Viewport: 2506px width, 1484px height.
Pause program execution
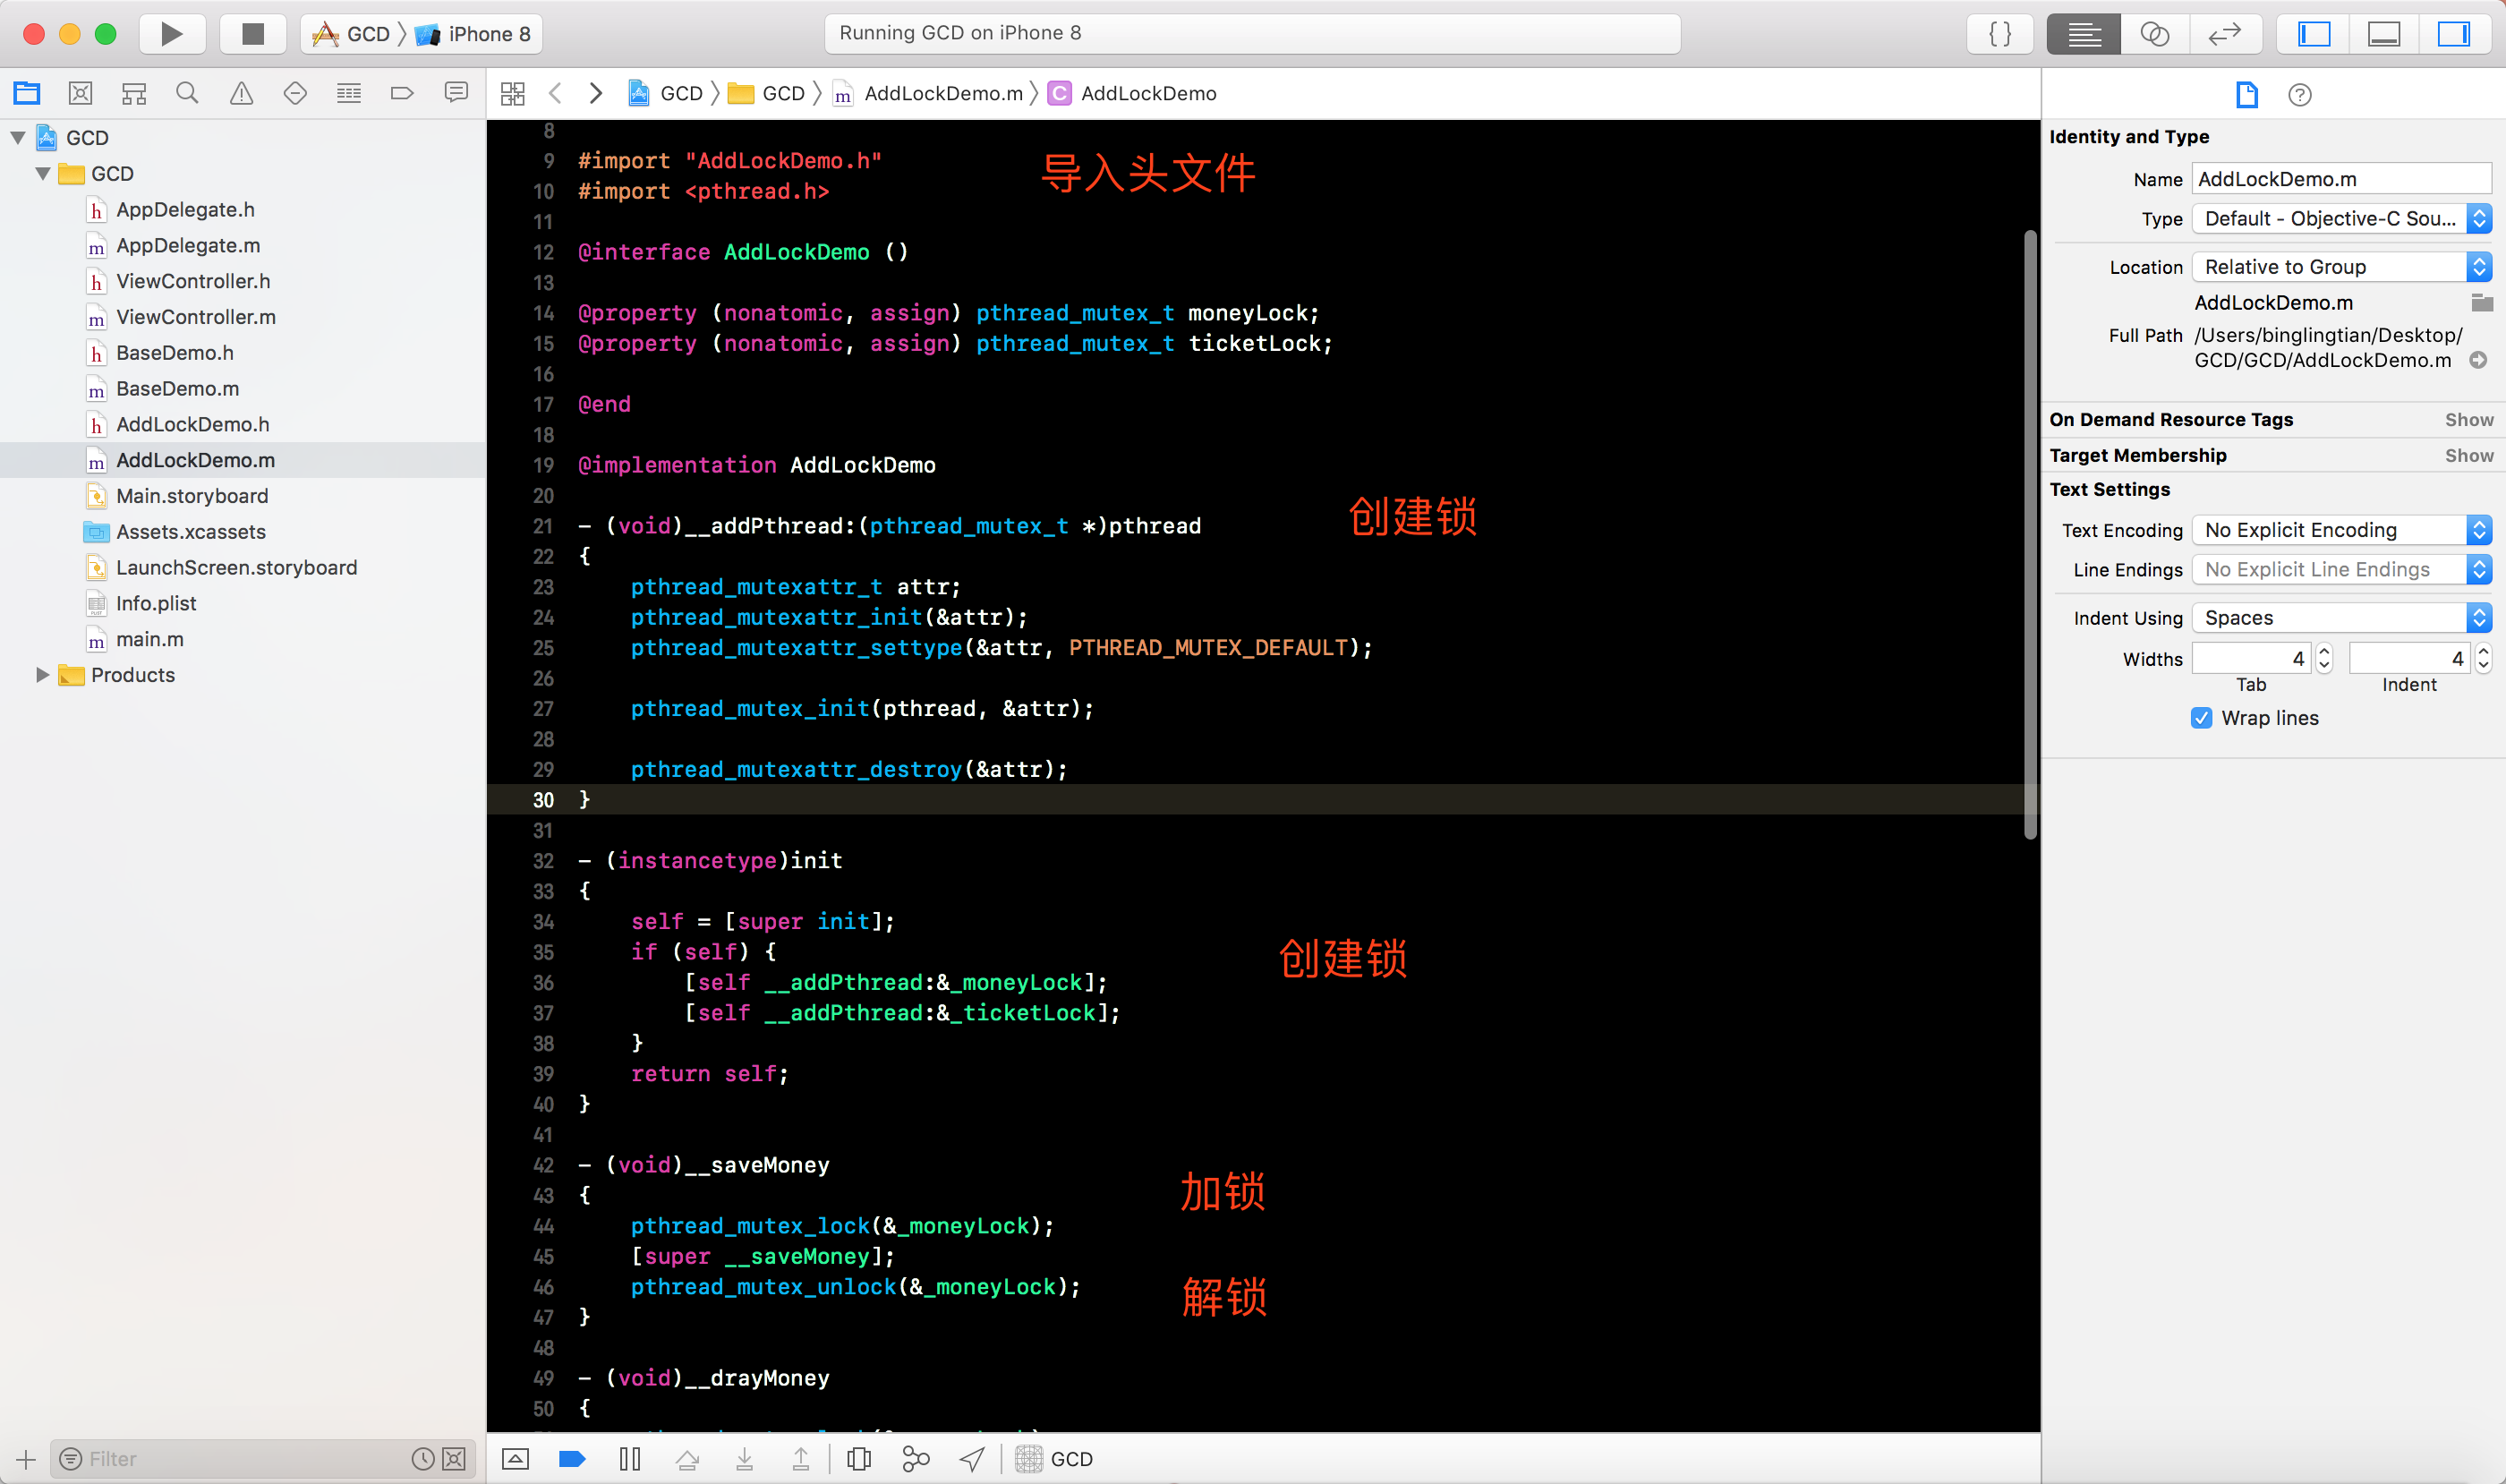coord(630,1459)
